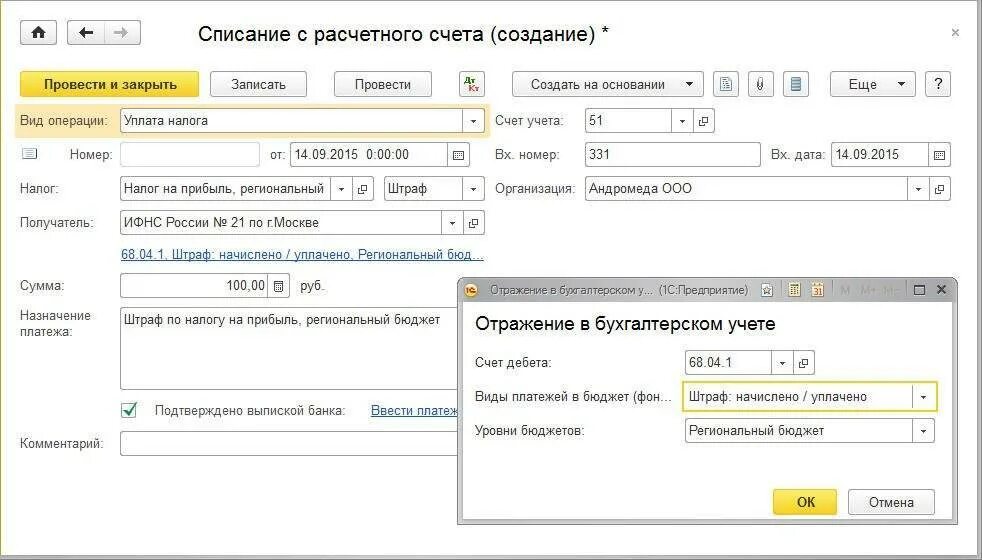Click the Провести button
This screenshot has width=982, height=560.
coord(383,84)
